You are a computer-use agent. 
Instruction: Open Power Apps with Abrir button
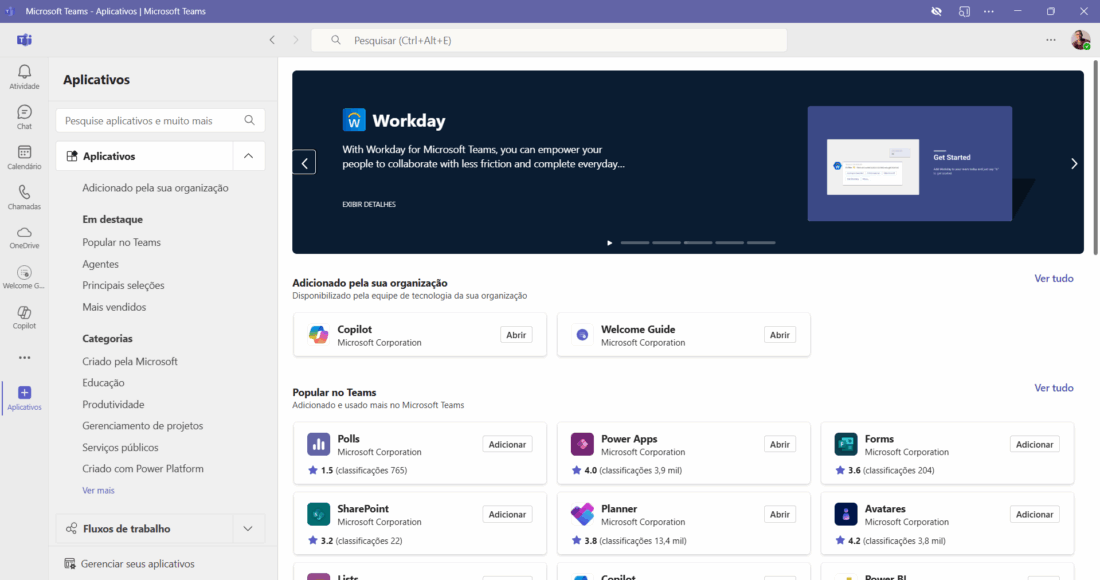coord(779,445)
